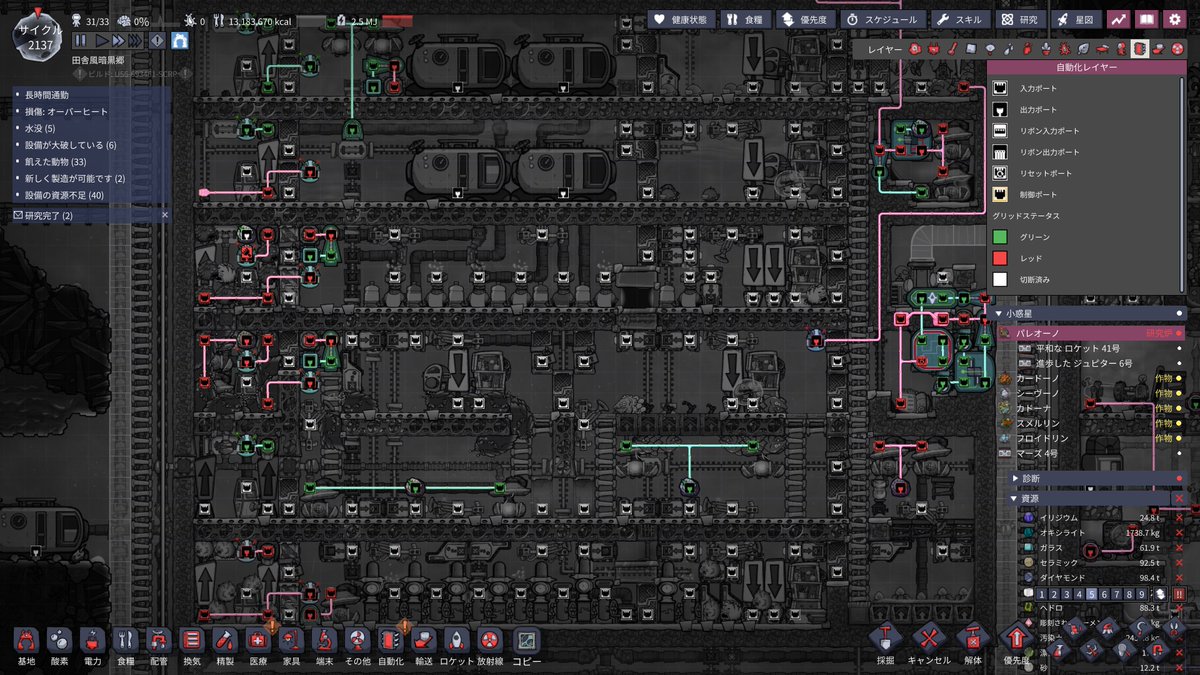Open the Germs overlay icon
Image resolution: width=1200 pixels, height=675 pixels.
point(1065,49)
